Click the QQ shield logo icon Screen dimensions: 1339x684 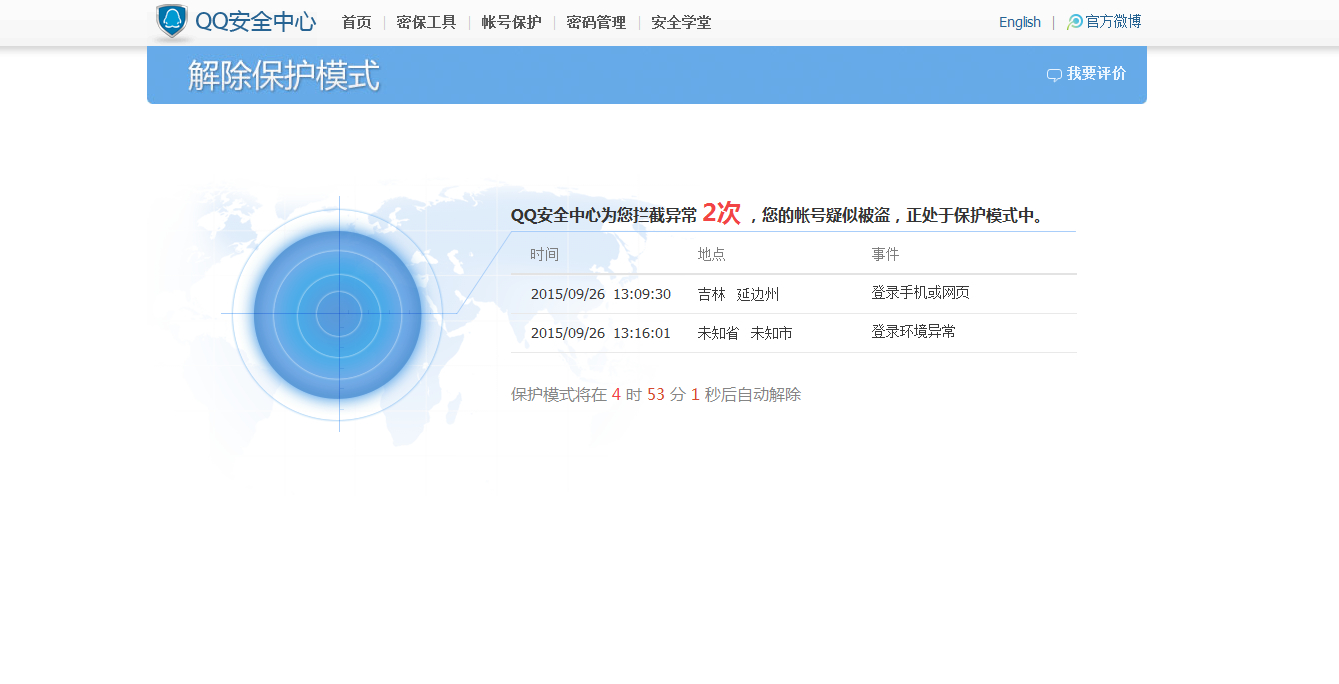coord(172,21)
